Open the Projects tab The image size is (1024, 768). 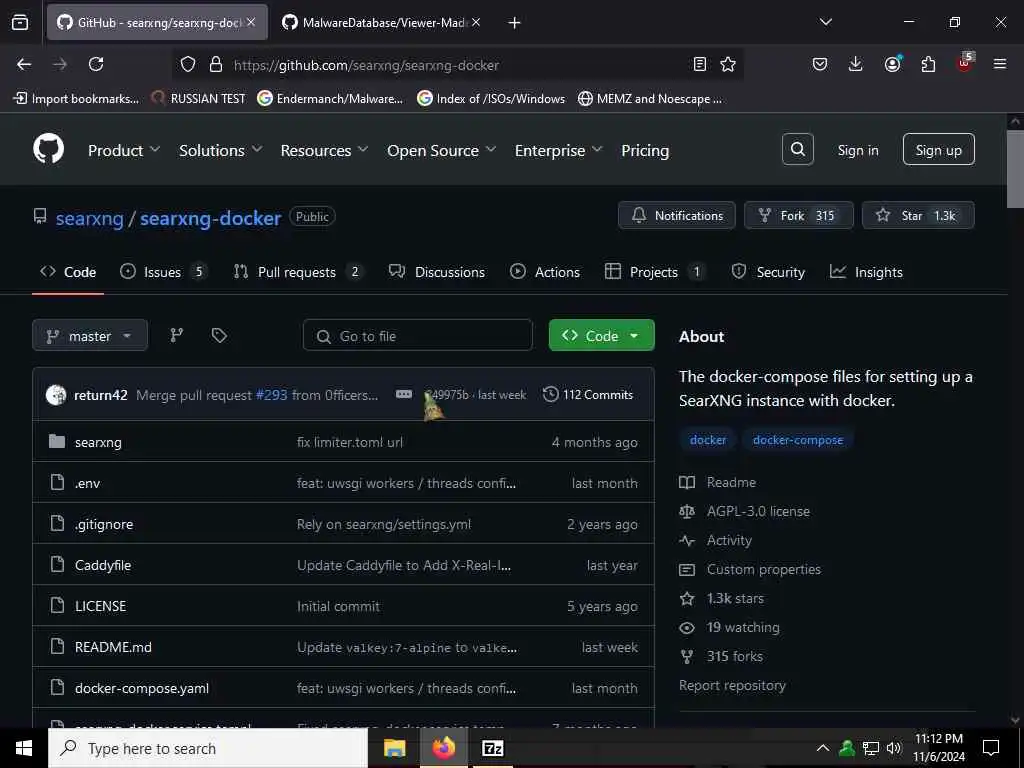coord(654,272)
